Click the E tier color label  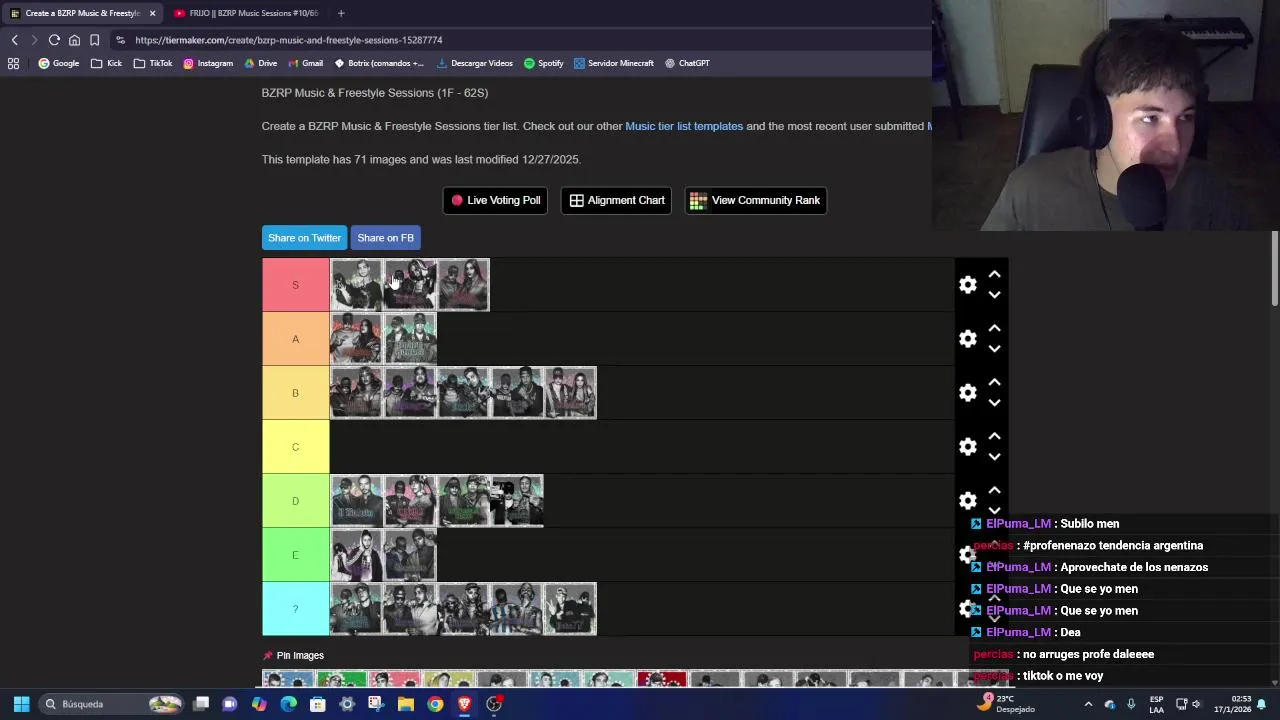click(295, 555)
